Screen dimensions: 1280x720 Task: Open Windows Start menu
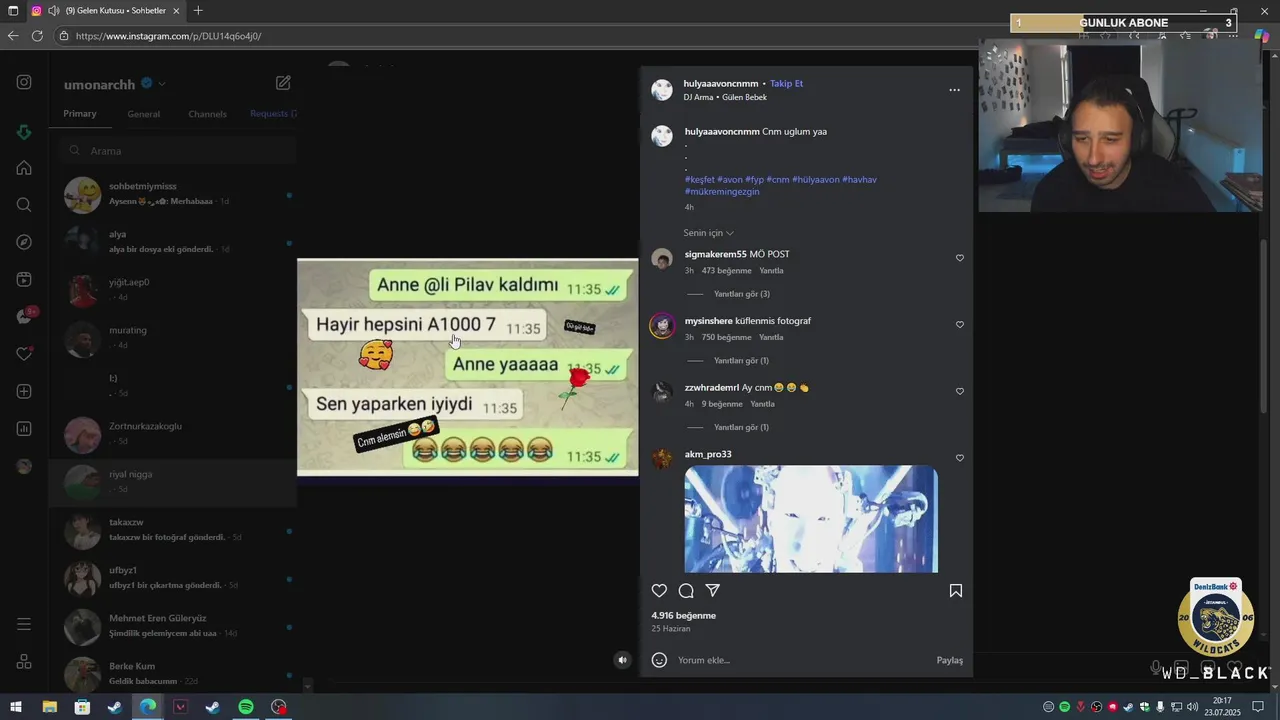click(16, 707)
